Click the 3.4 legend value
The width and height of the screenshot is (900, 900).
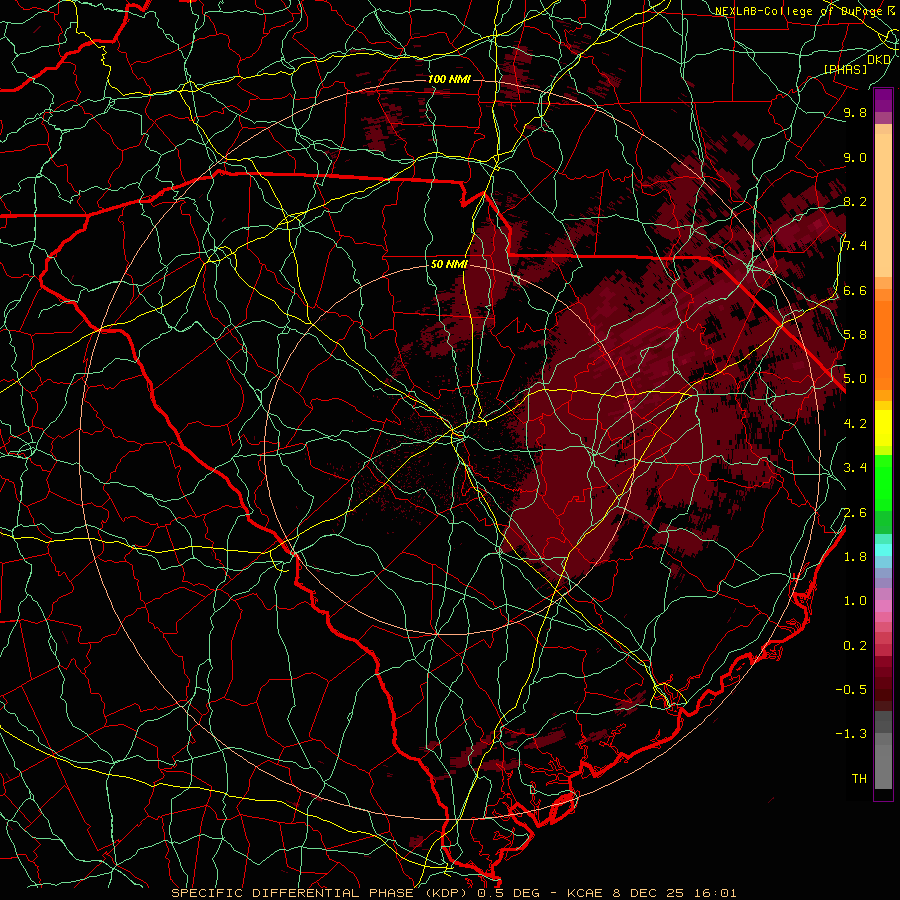(x=855, y=468)
